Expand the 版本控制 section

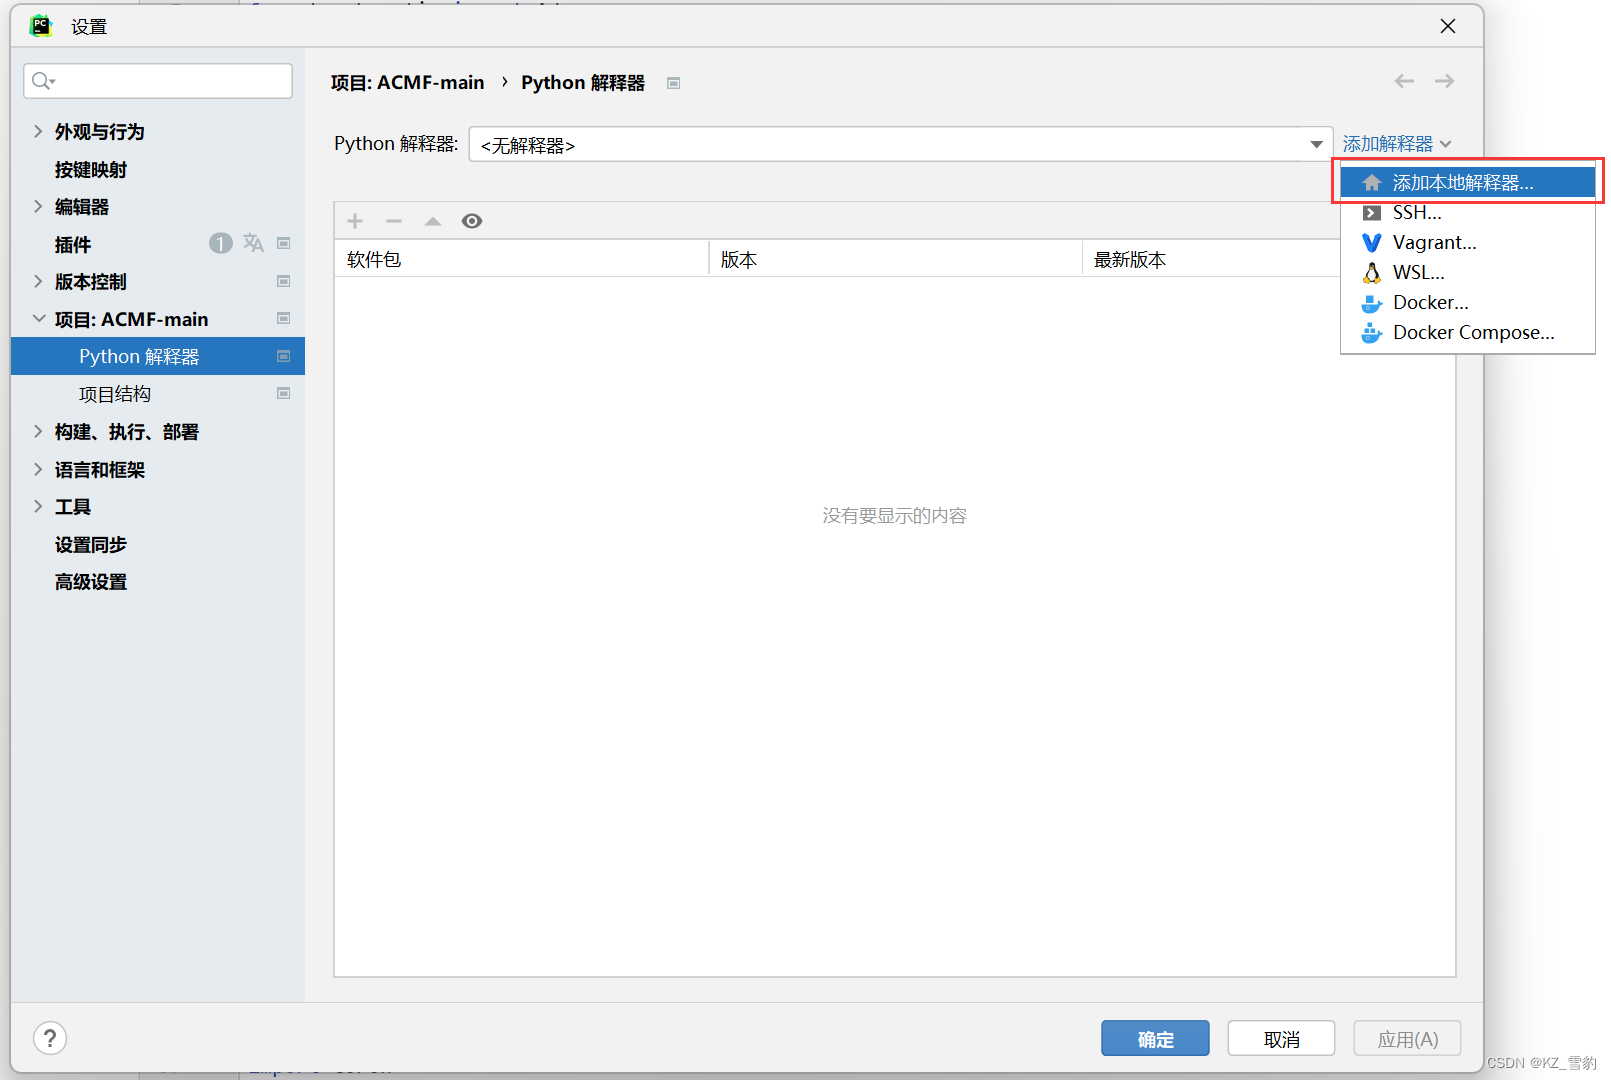(38, 281)
